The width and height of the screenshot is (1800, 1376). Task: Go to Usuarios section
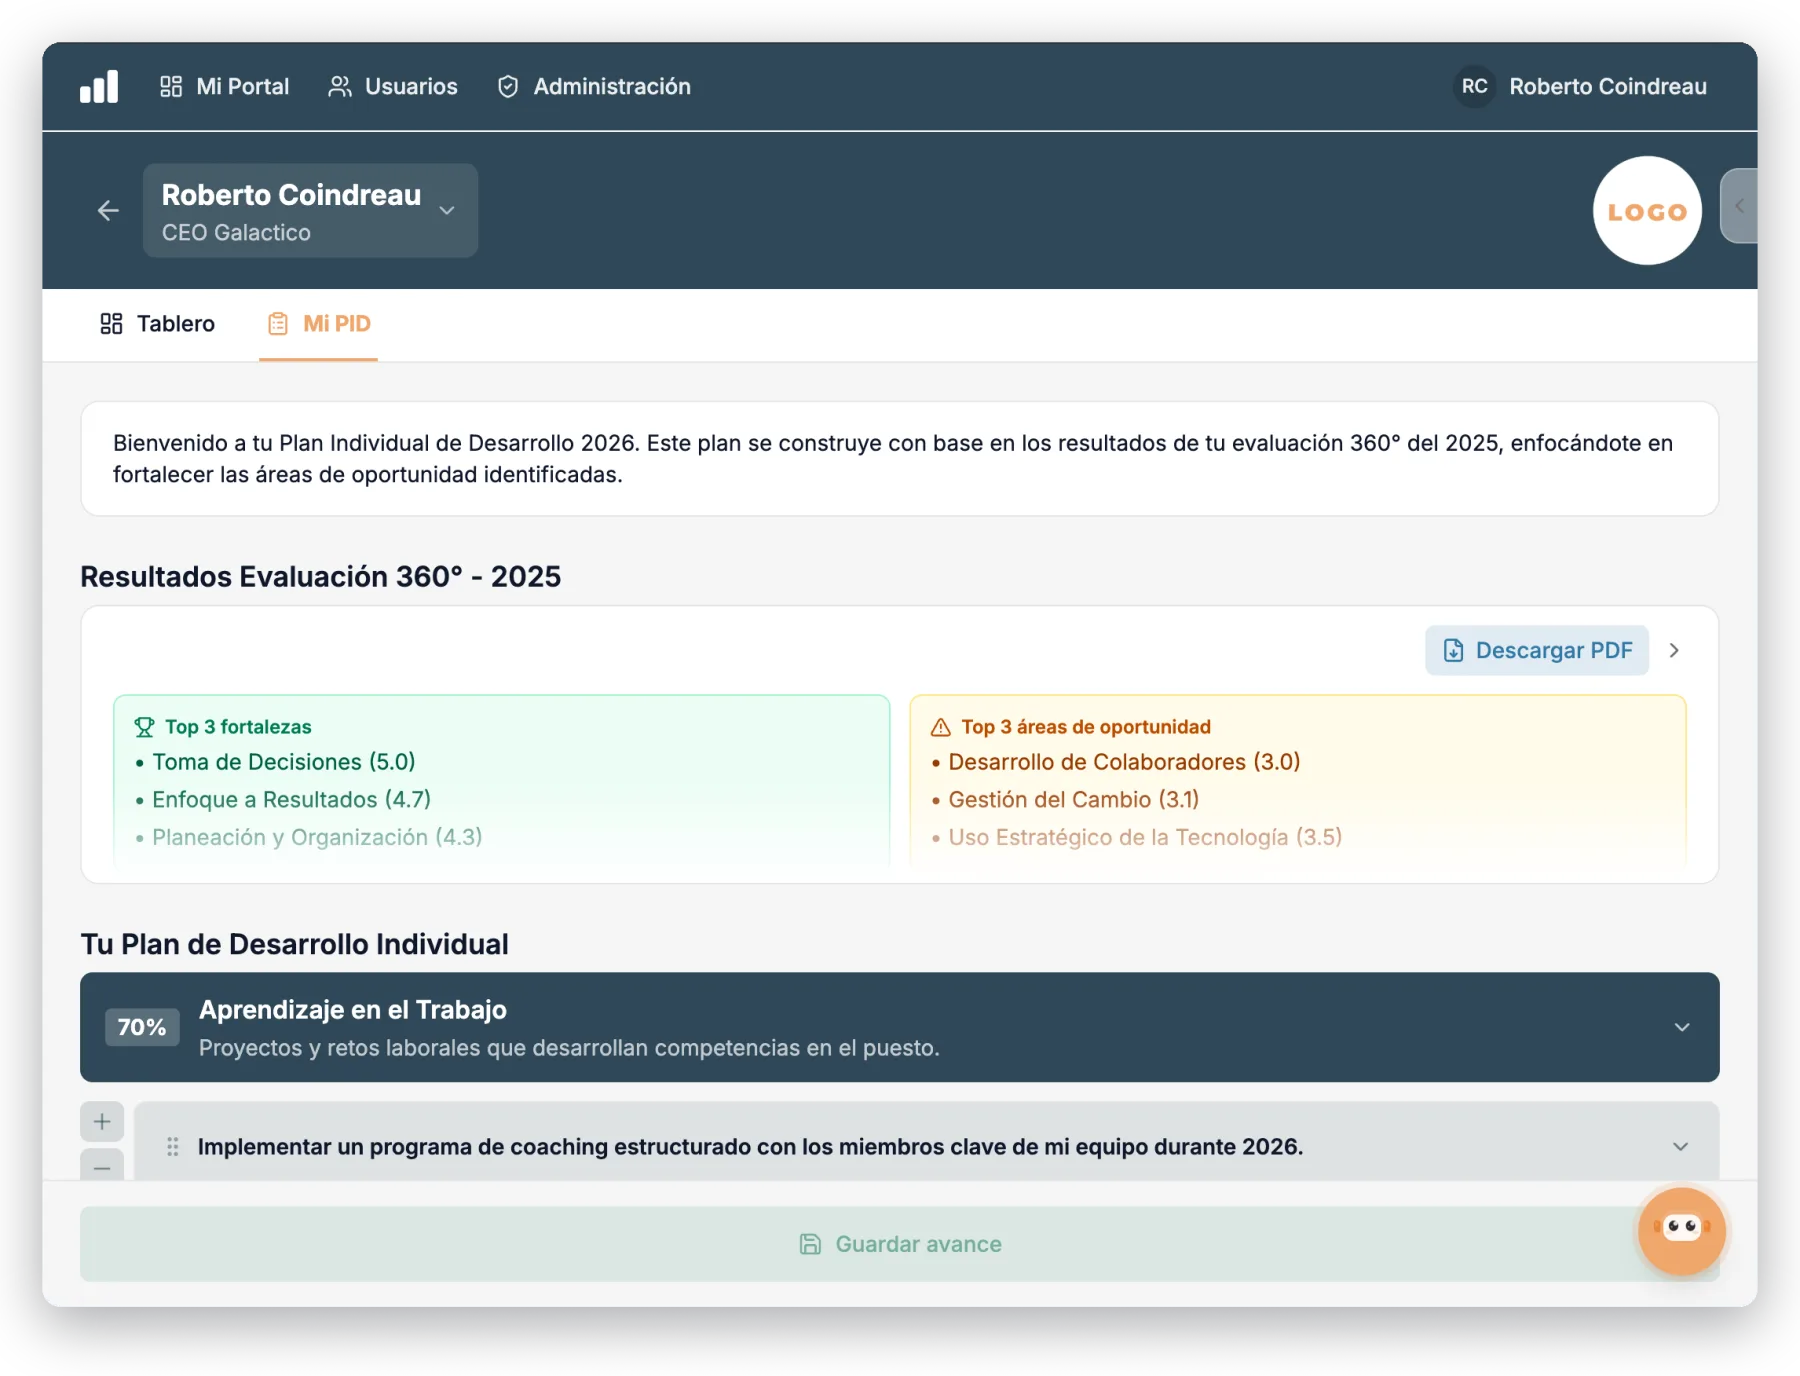tap(393, 87)
